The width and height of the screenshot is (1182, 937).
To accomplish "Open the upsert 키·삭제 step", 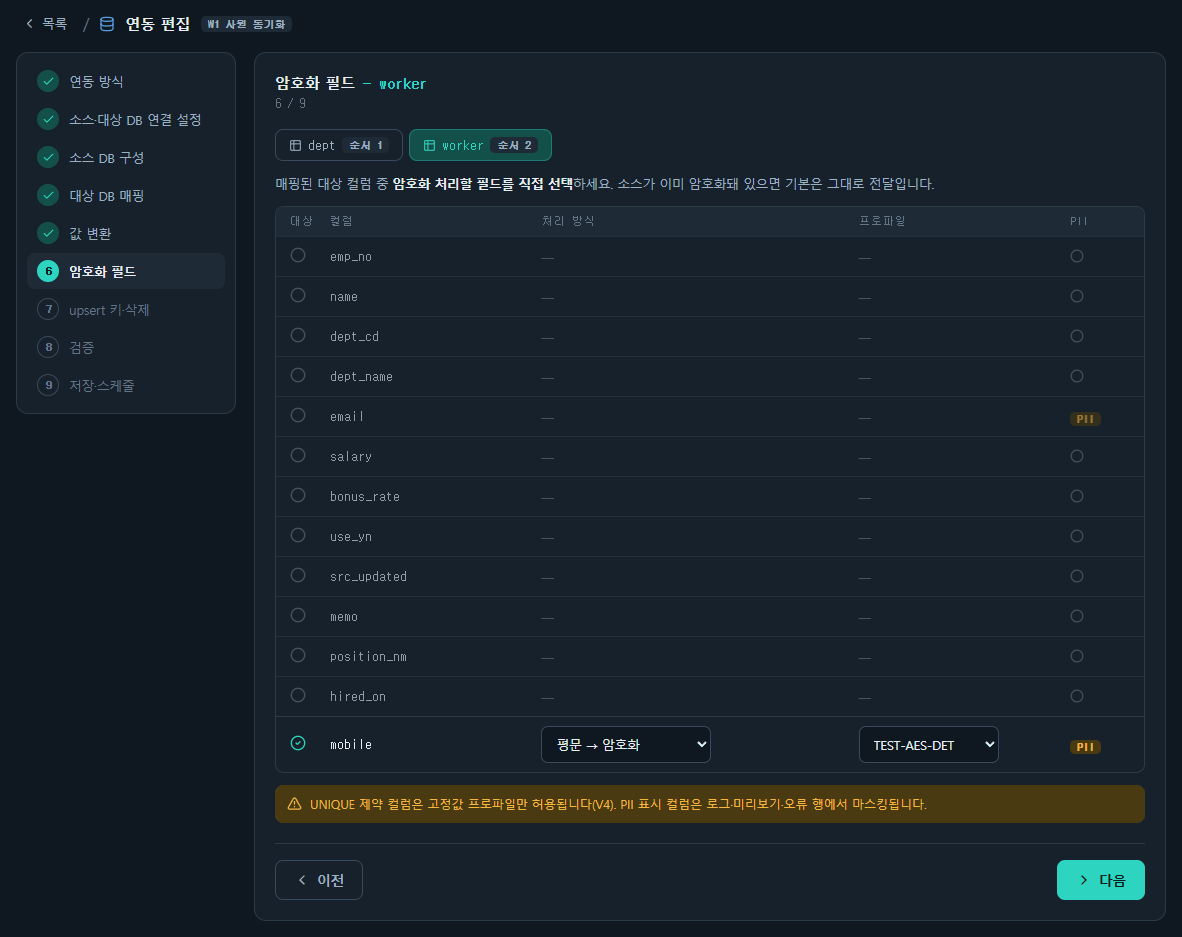I will coord(126,309).
